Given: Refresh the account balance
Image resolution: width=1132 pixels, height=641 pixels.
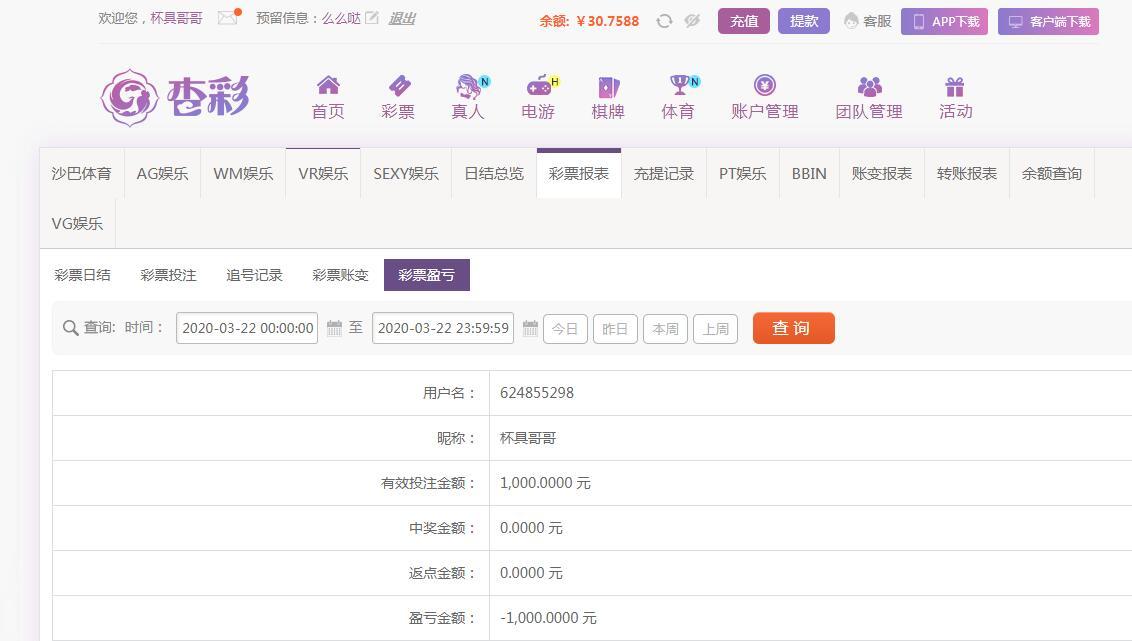Looking at the screenshot, I should coord(664,21).
